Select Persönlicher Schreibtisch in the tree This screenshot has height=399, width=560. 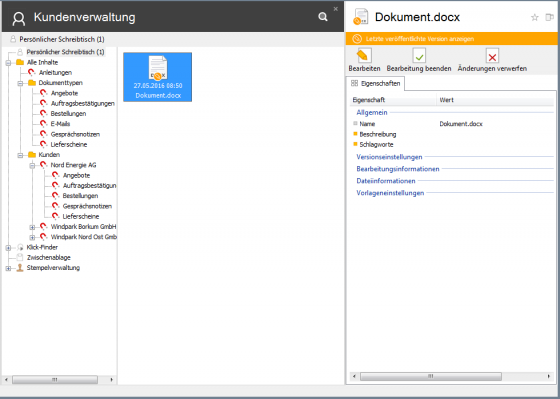[x=65, y=52]
